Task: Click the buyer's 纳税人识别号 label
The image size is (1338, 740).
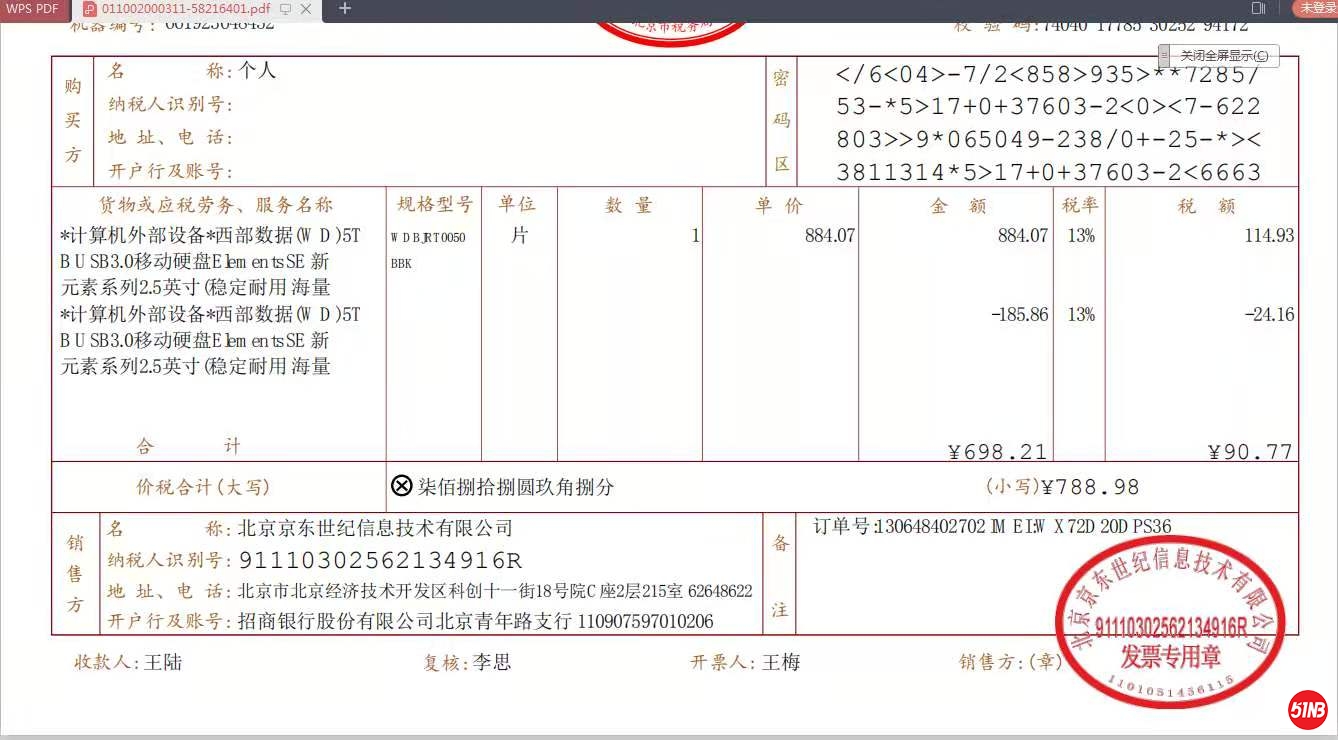Action: tap(171, 105)
